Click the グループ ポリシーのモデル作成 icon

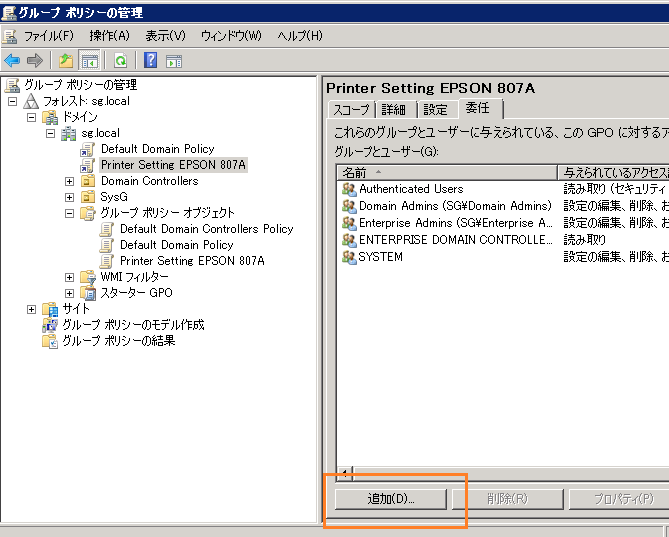[50, 325]
